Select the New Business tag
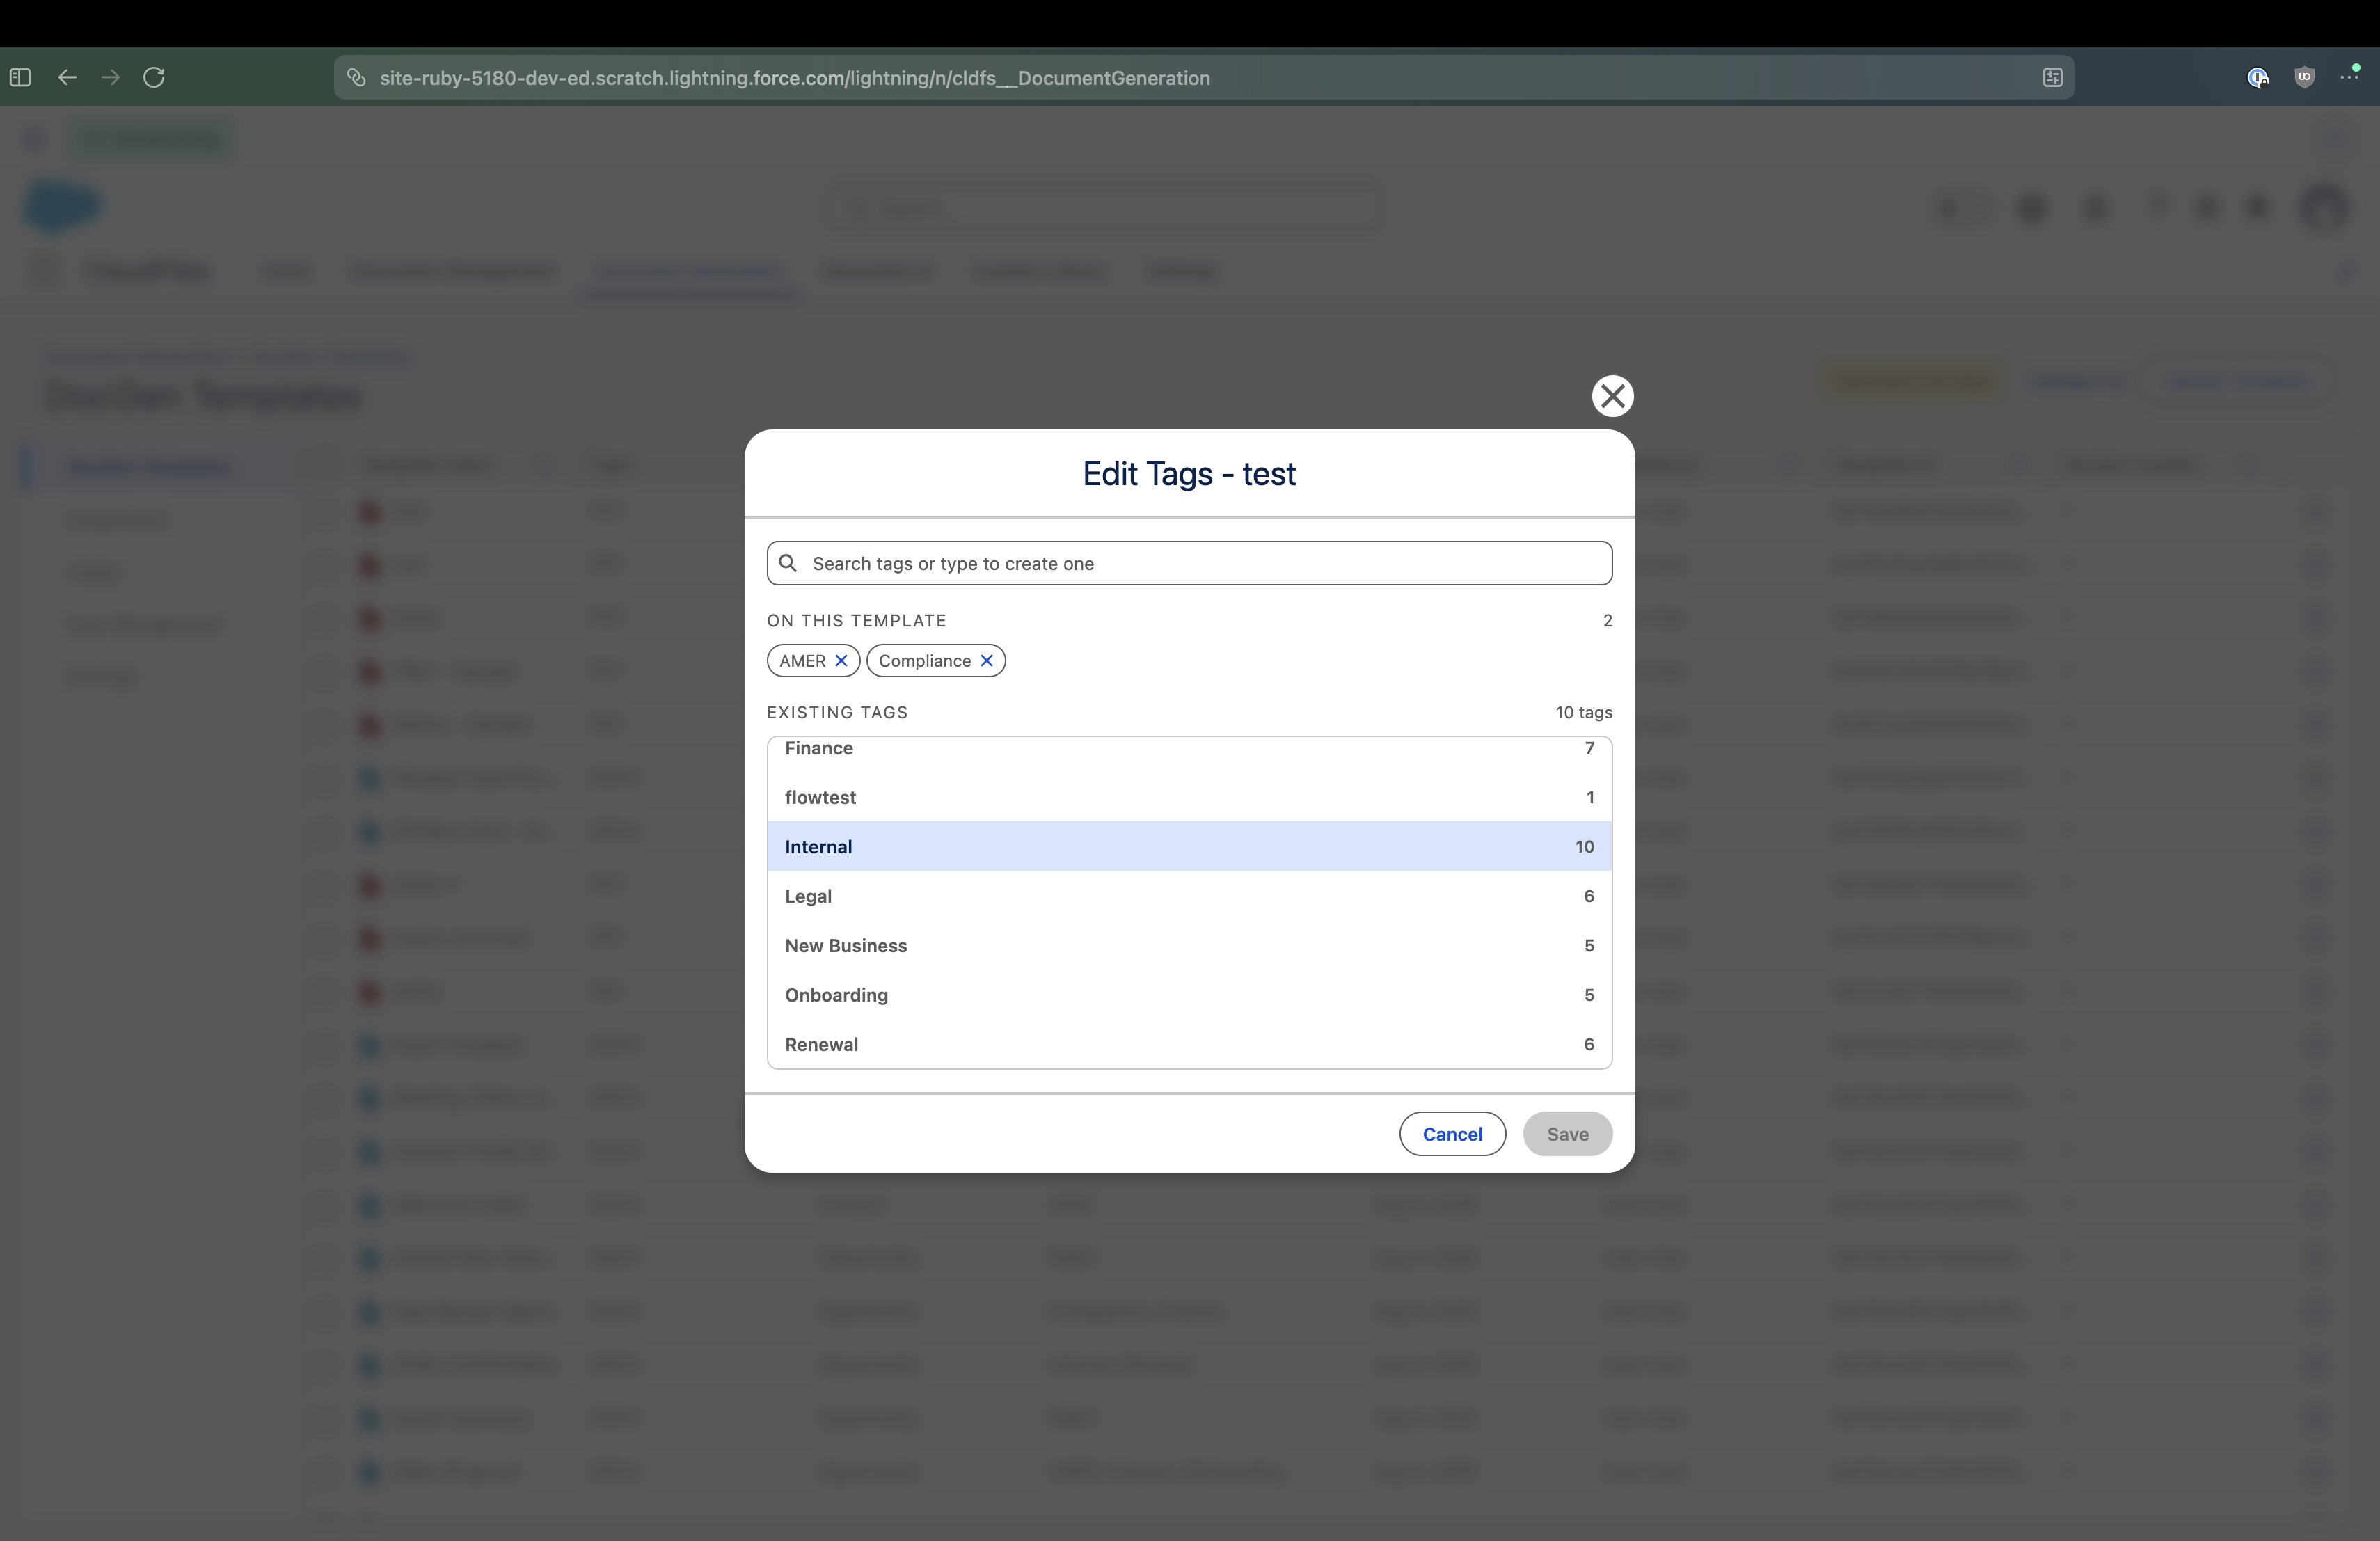Viewport: 2380px width, 1541px height. click(x=1189, y=945)
